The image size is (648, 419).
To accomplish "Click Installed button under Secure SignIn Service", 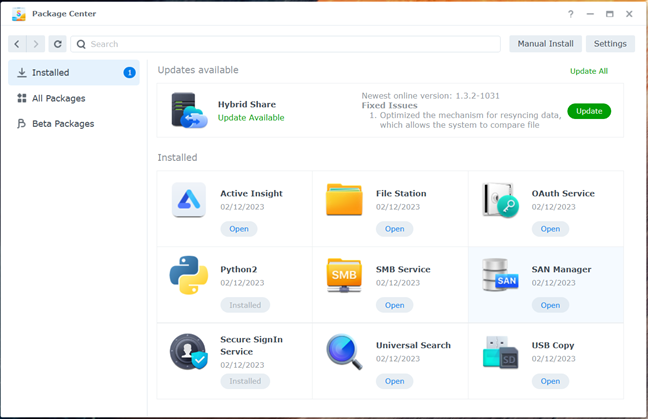I will 245,381.
